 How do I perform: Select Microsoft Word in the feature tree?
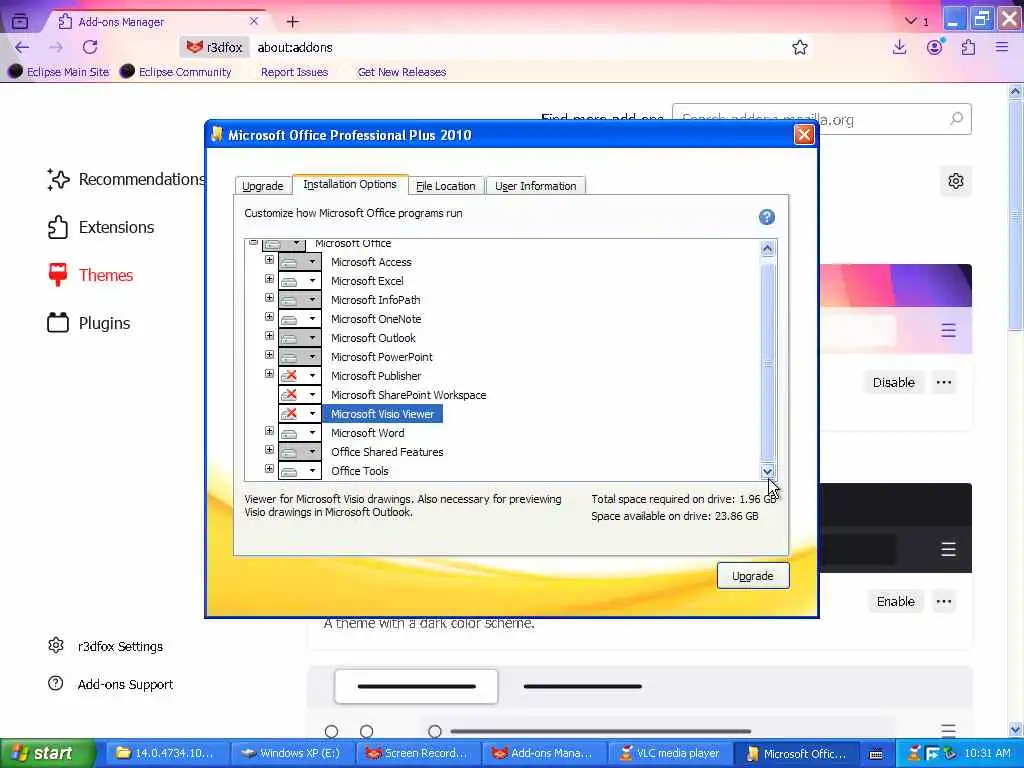tap(368, 433)
